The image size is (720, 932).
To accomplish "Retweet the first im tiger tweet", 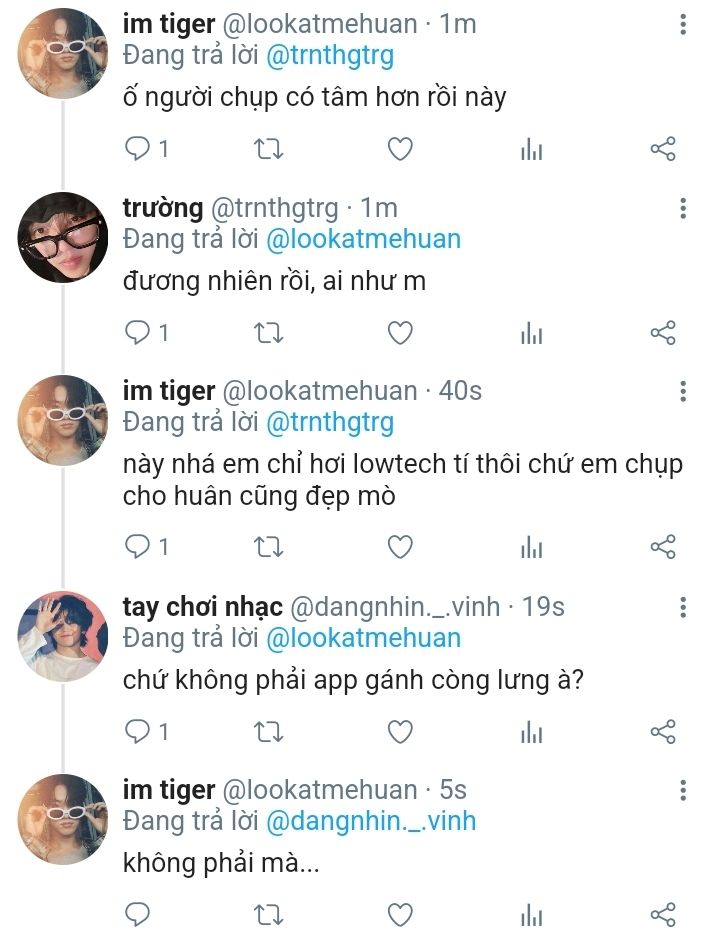I will click(x=269, y=150).
